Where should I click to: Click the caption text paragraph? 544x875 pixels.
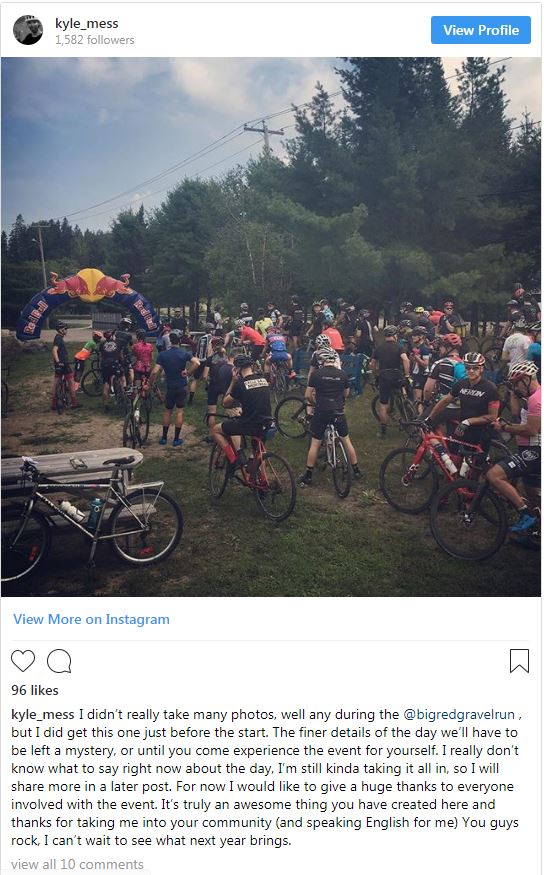pos(266,777)
